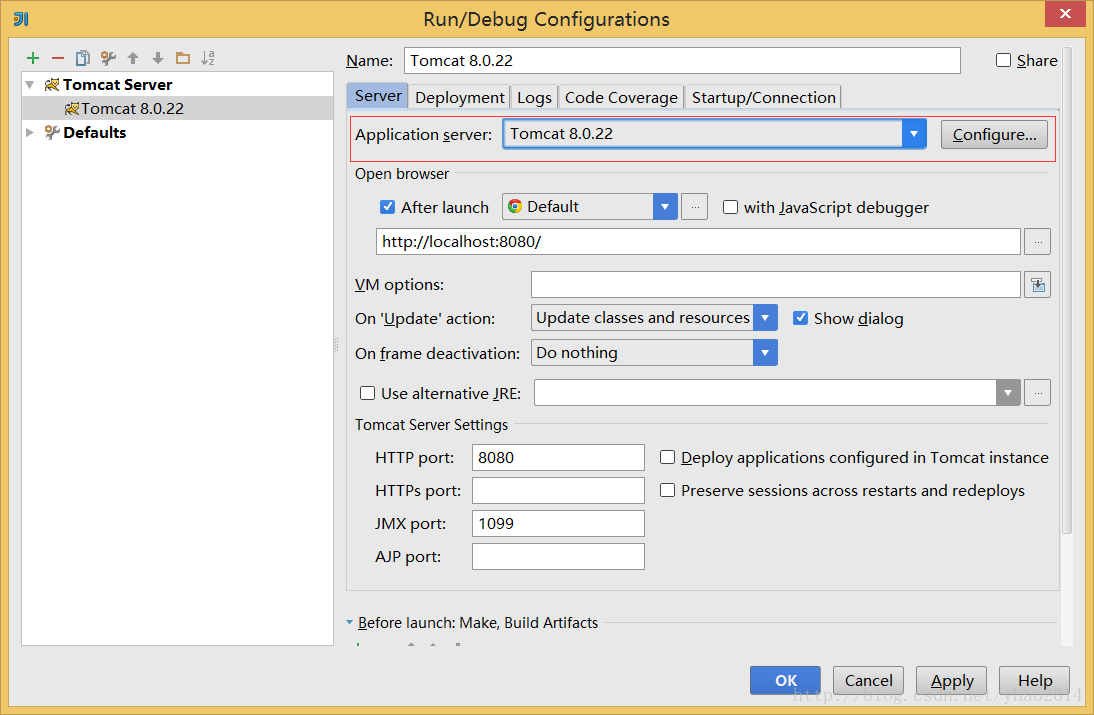Click the JMX port field
1094x715 pixels.
coord(558,523)
